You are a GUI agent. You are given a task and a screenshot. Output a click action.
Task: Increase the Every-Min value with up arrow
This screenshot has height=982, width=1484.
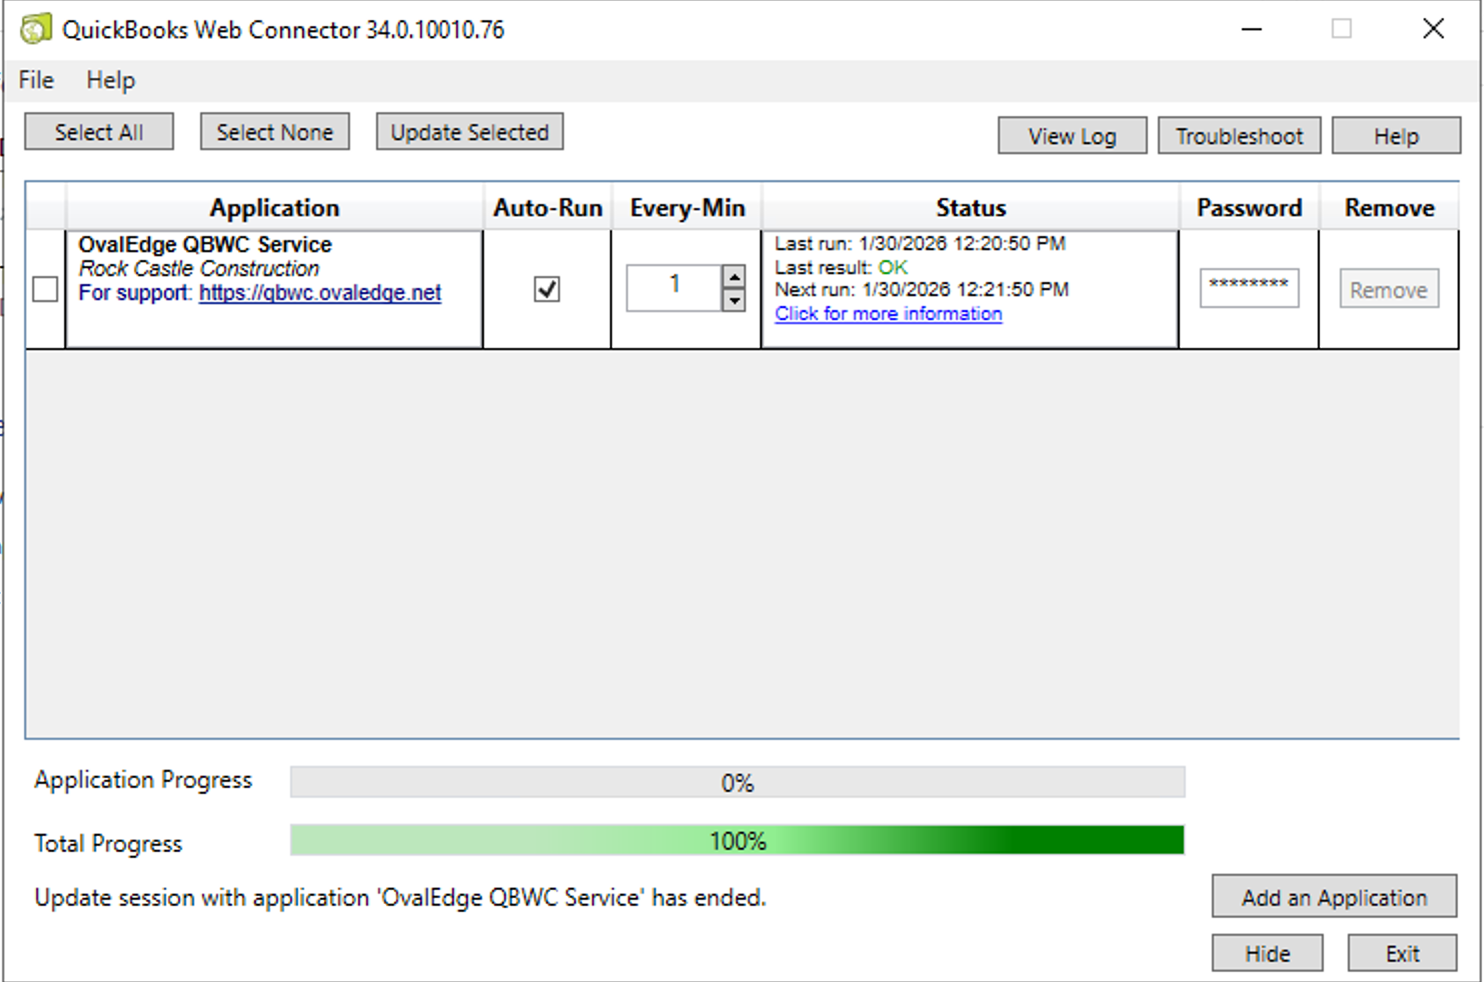[734, 277]
